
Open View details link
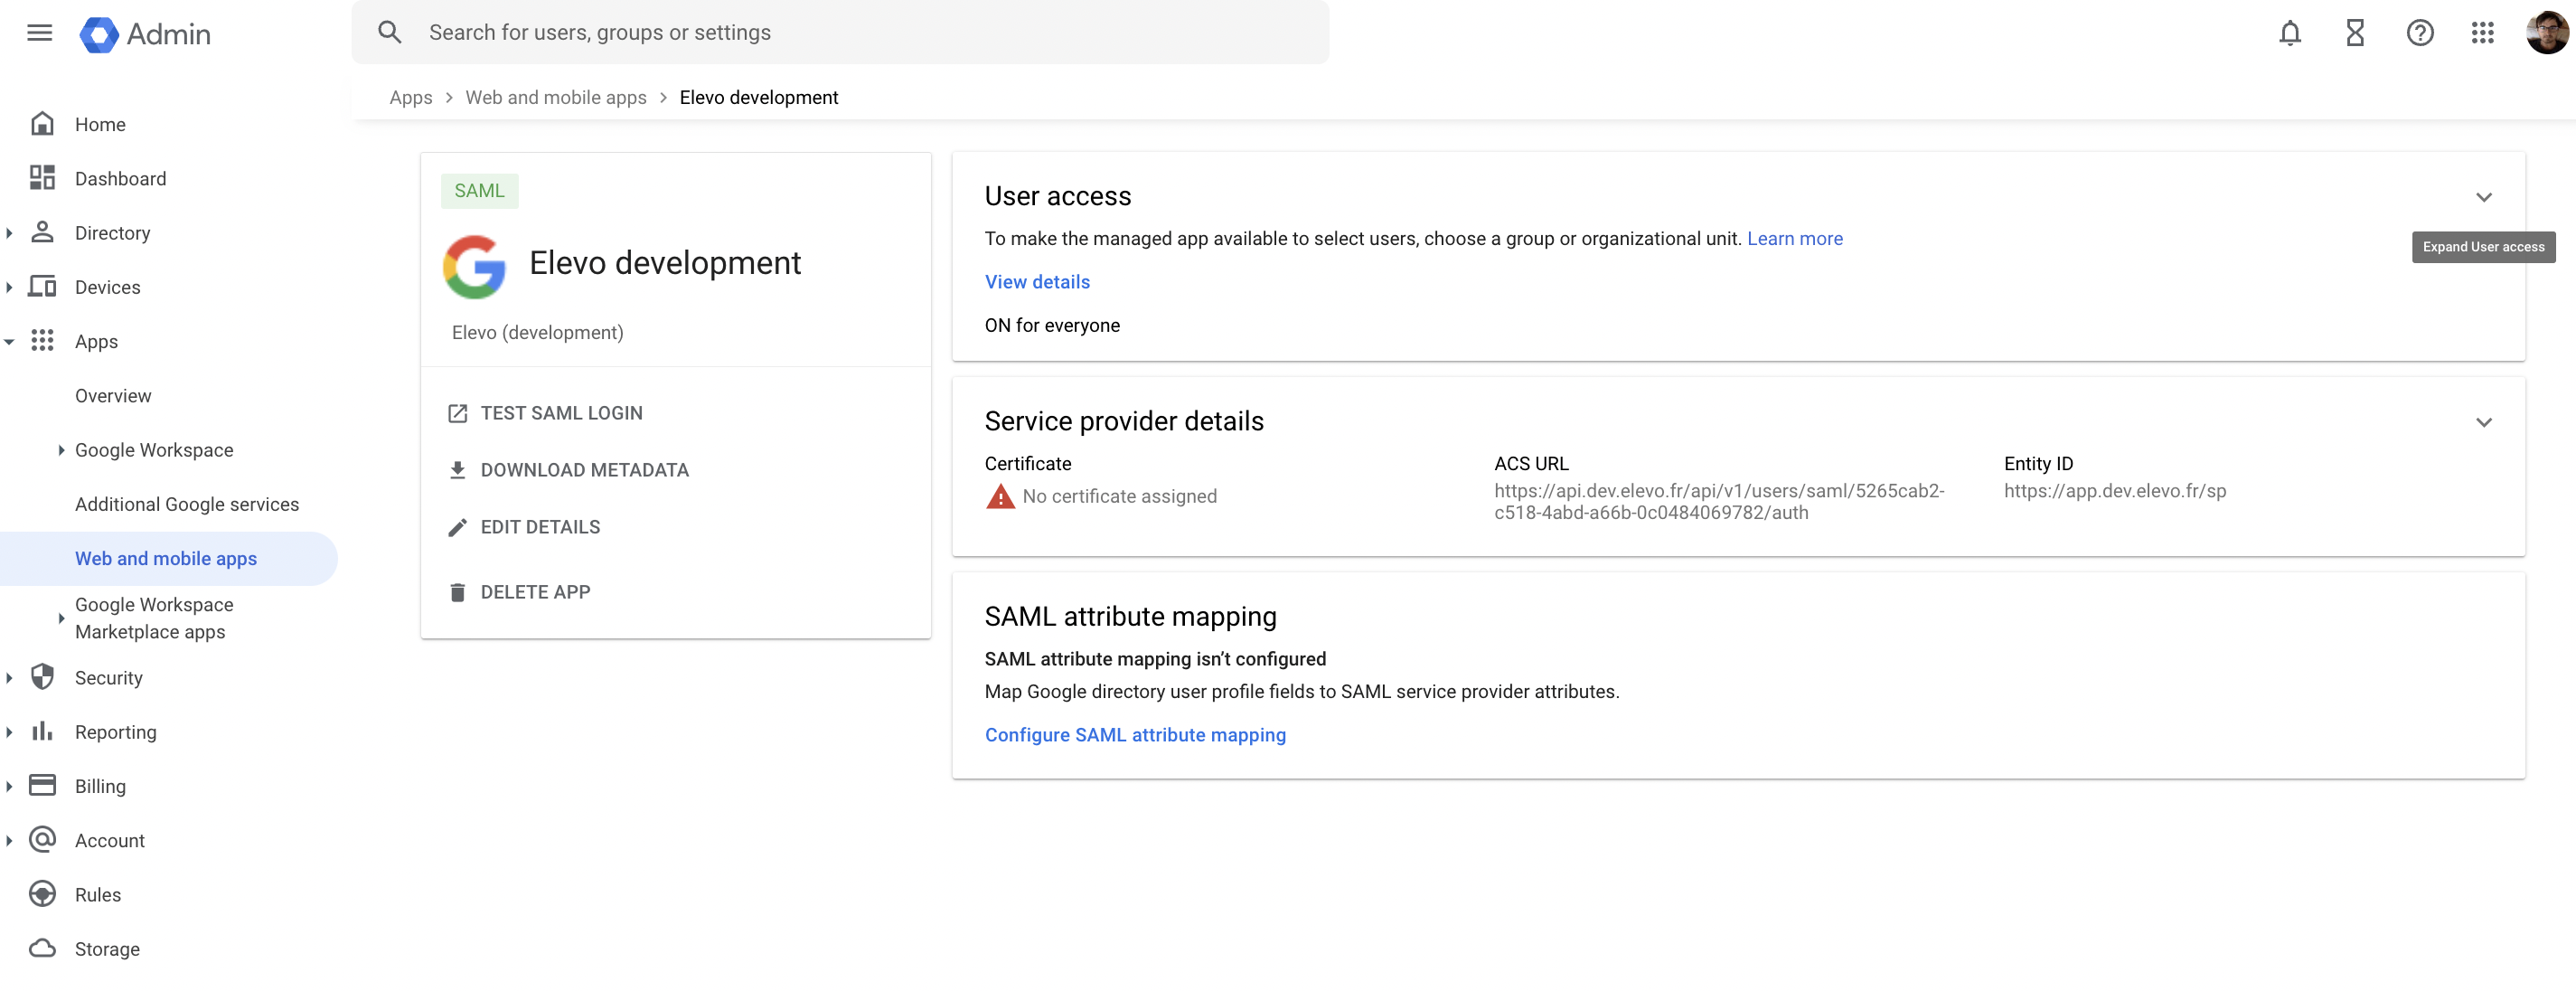pyautogui.click(x=1037, y=282)
